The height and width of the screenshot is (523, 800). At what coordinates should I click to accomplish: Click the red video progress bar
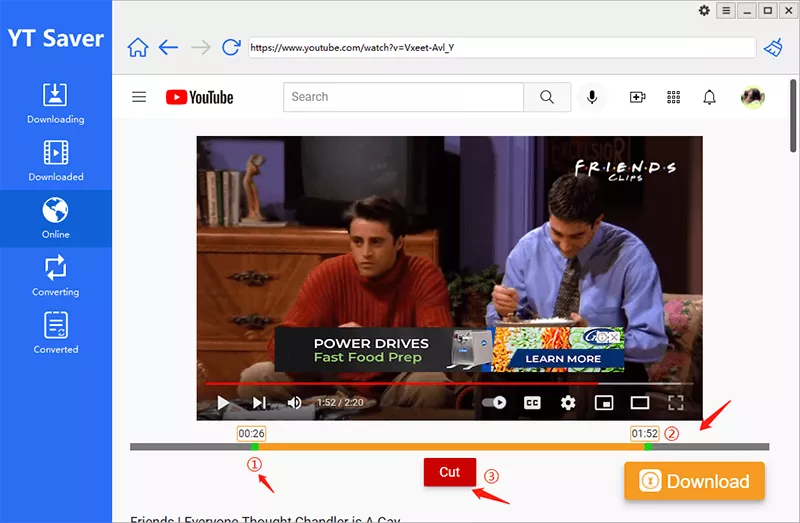pos(402,383)
